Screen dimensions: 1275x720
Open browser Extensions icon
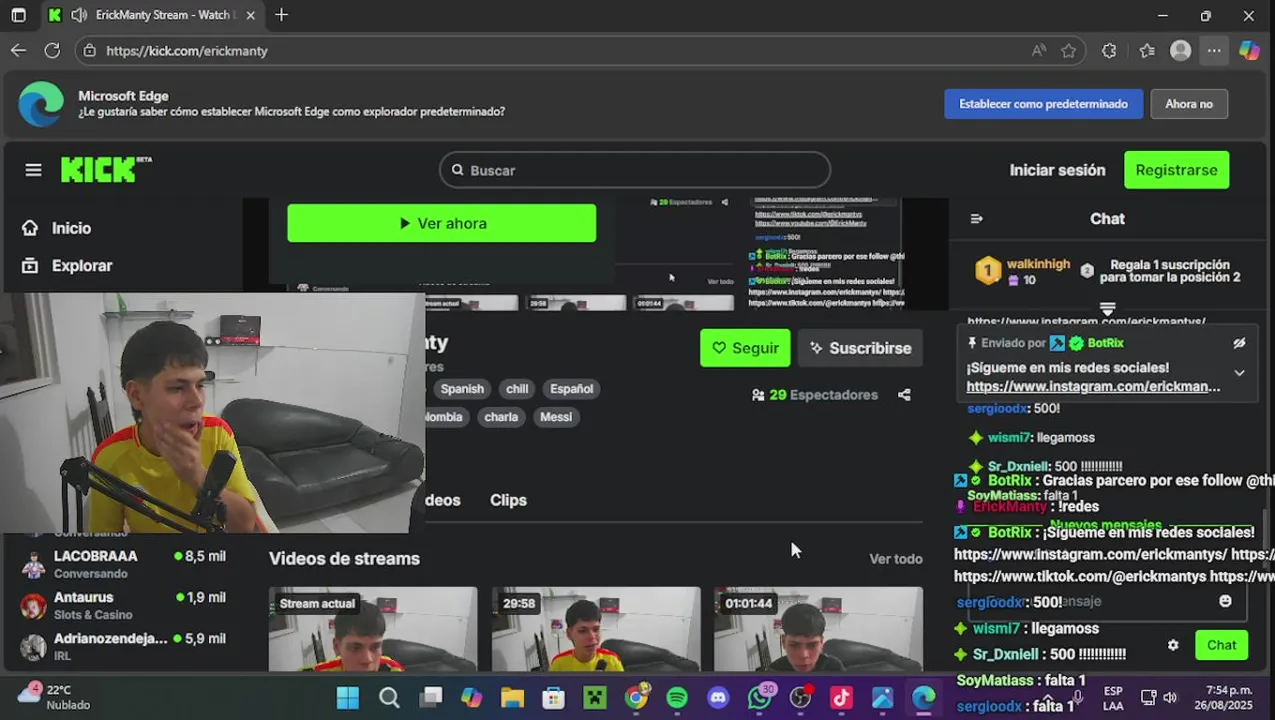pos(1109,50)
